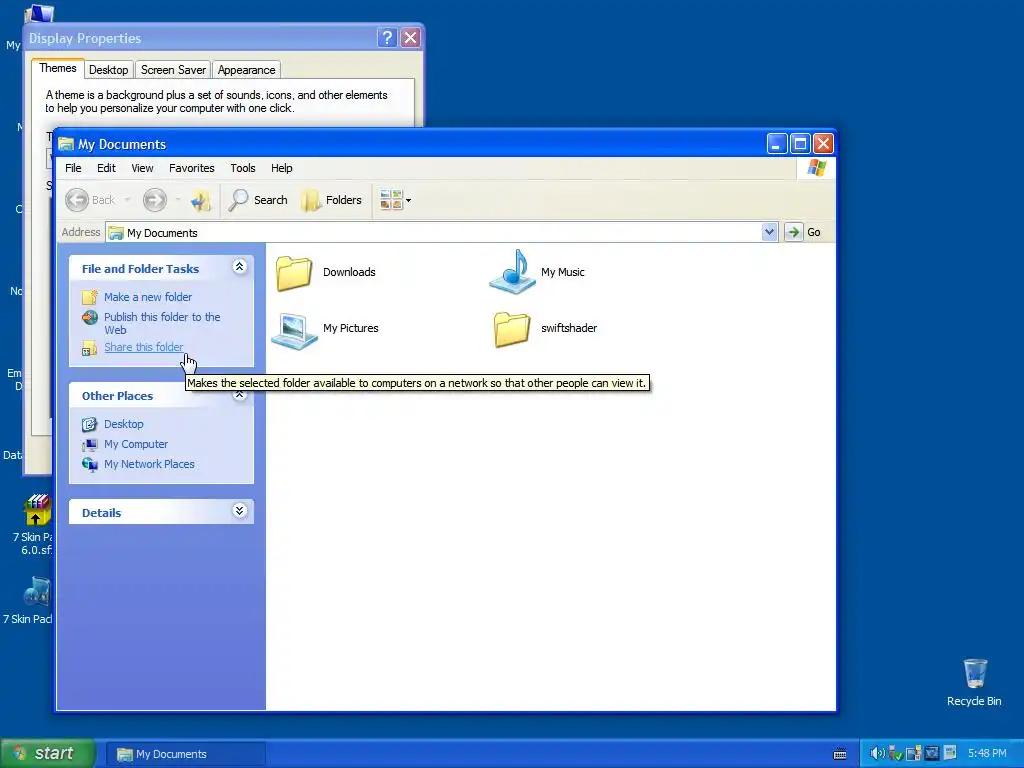The height and width of the screenshot is (768, 1024).
Task: Select the My Music folder icon
Action: pos(513,272)
